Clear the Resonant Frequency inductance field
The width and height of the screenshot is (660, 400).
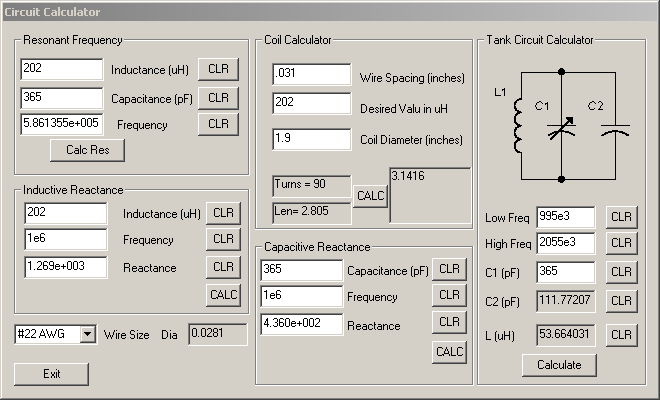[x=218, y=69]
